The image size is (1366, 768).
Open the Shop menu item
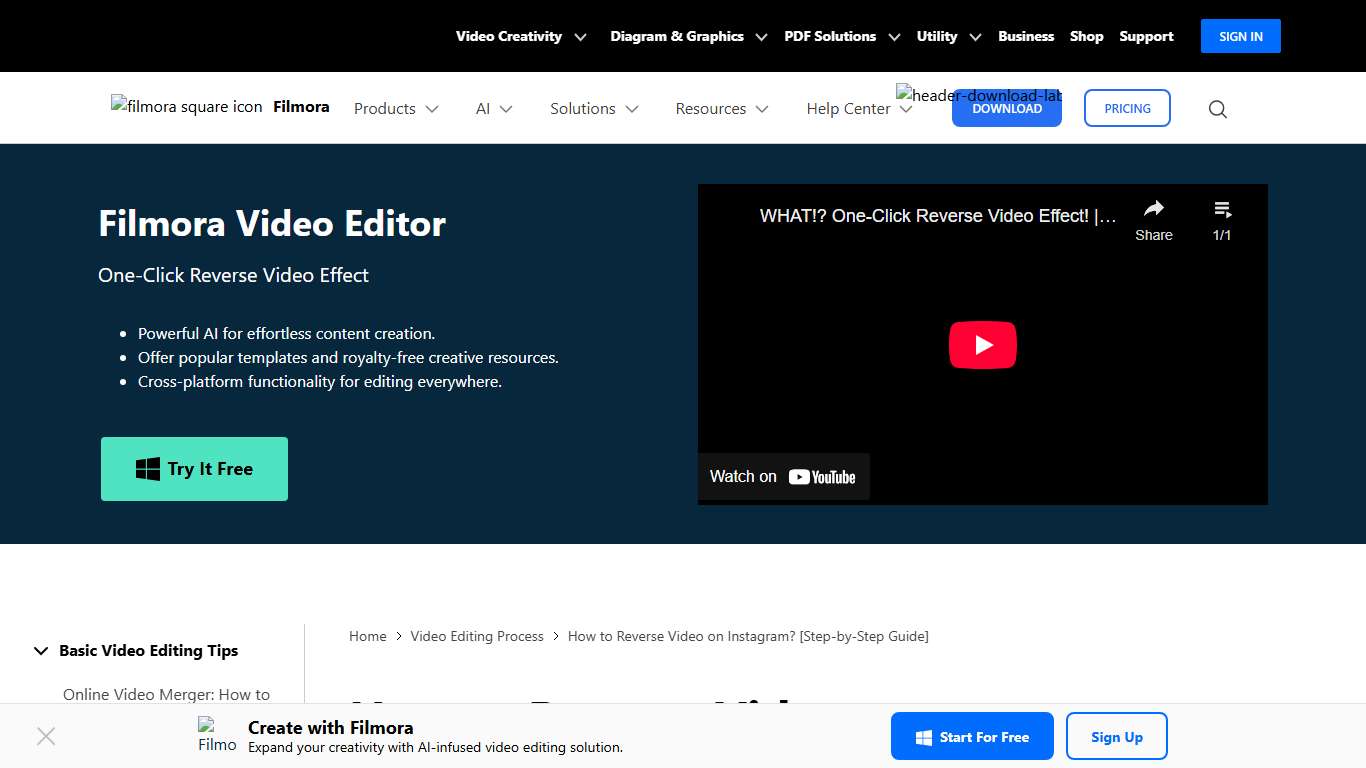point(1086,36)
